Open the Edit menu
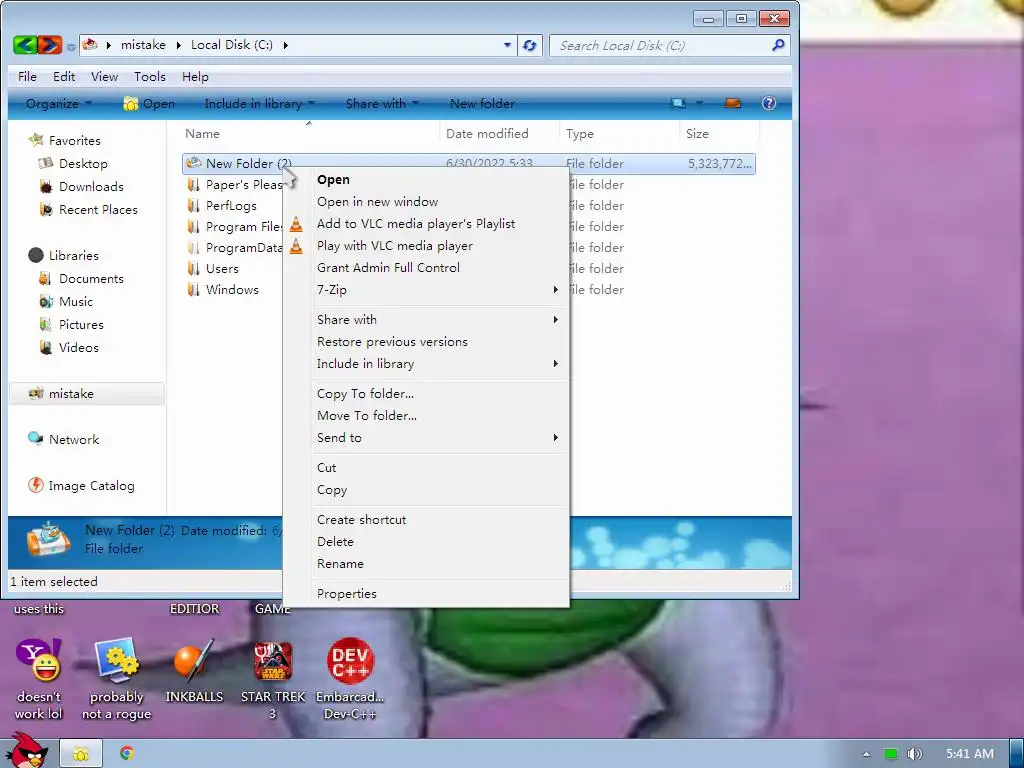Viewport: 1024px width, 768px height. pos(64,76)
